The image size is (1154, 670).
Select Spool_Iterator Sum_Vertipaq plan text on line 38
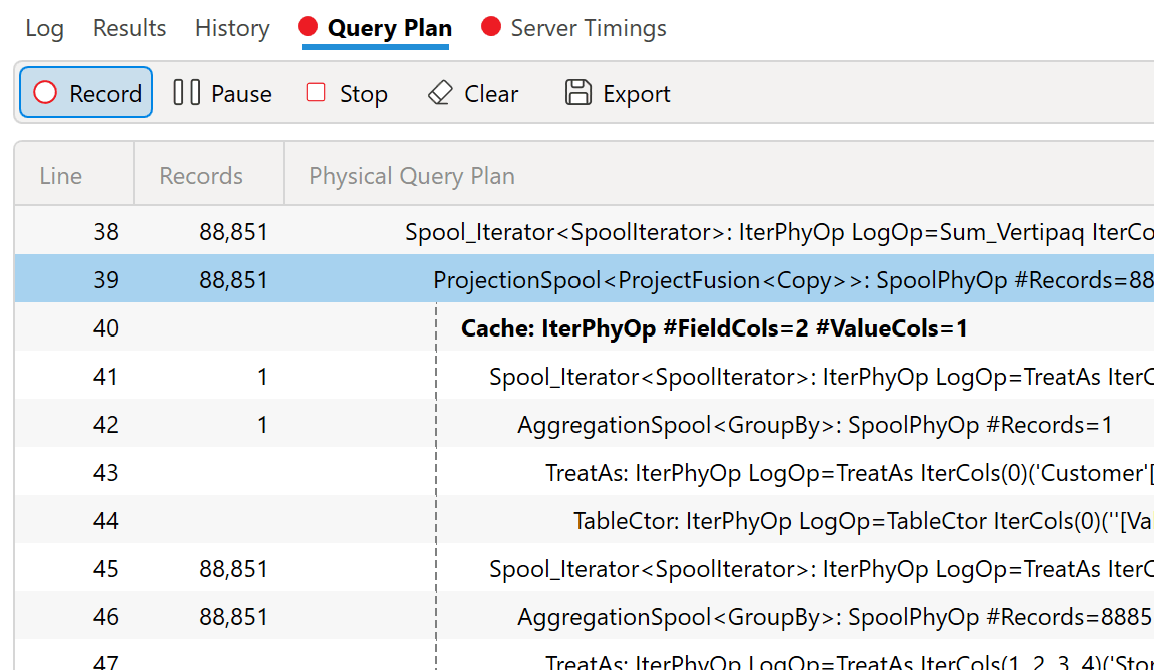[779, 232]
